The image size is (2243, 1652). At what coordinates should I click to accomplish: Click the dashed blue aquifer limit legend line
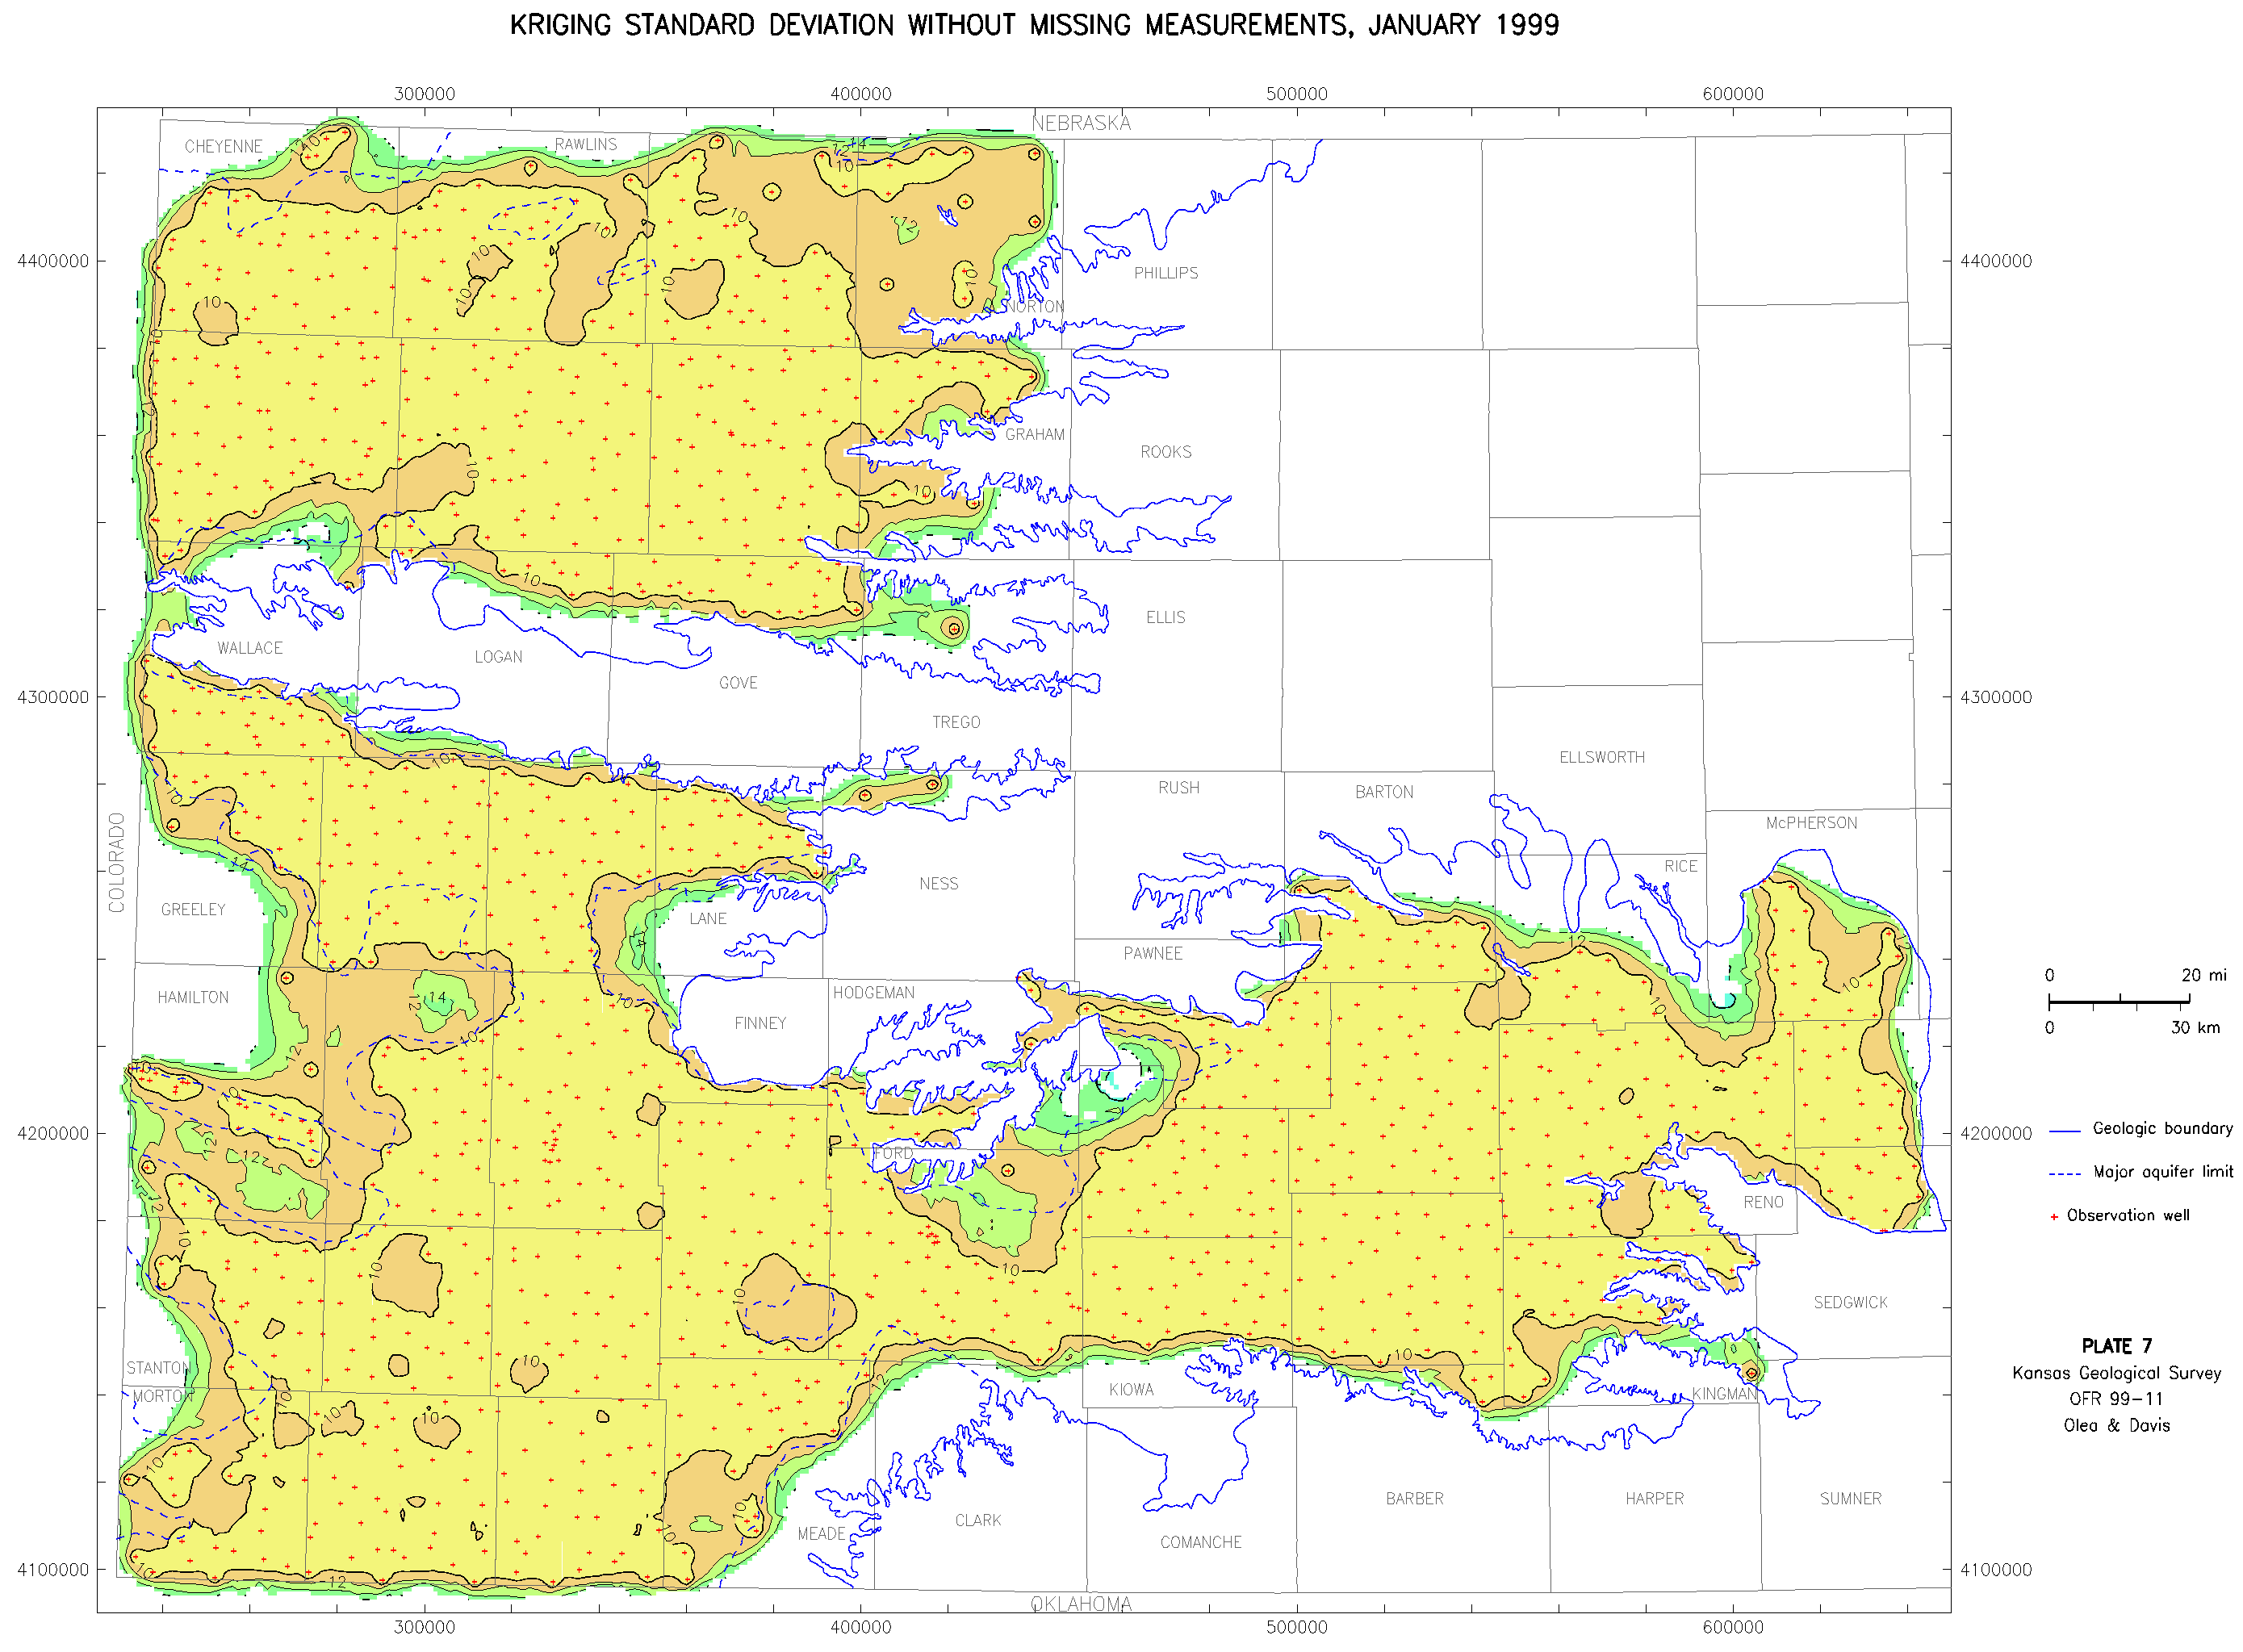[2064, 1173]
